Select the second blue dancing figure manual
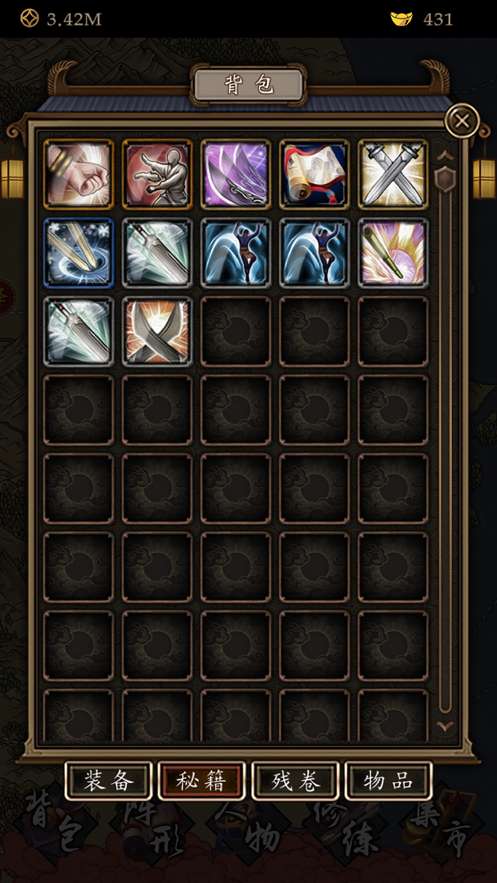497x883 pixels. (314, 253)
